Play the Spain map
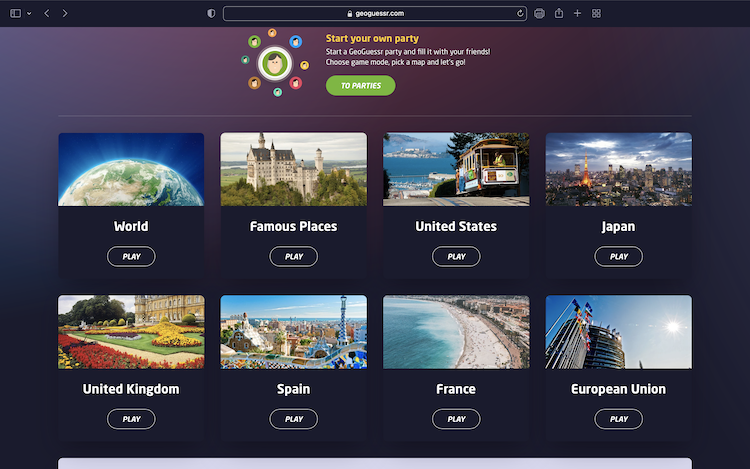The height and width of the screenshot is (469, 750). 294,419
